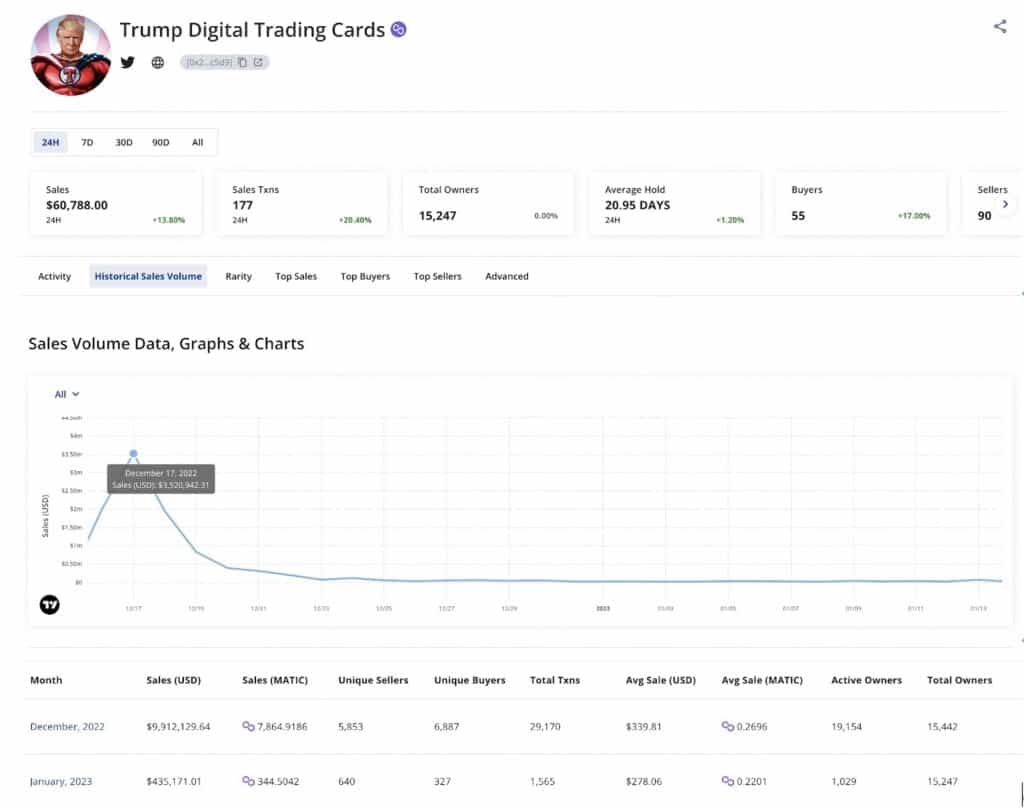Click the December 17 chart data point

(x=133, y=453)
